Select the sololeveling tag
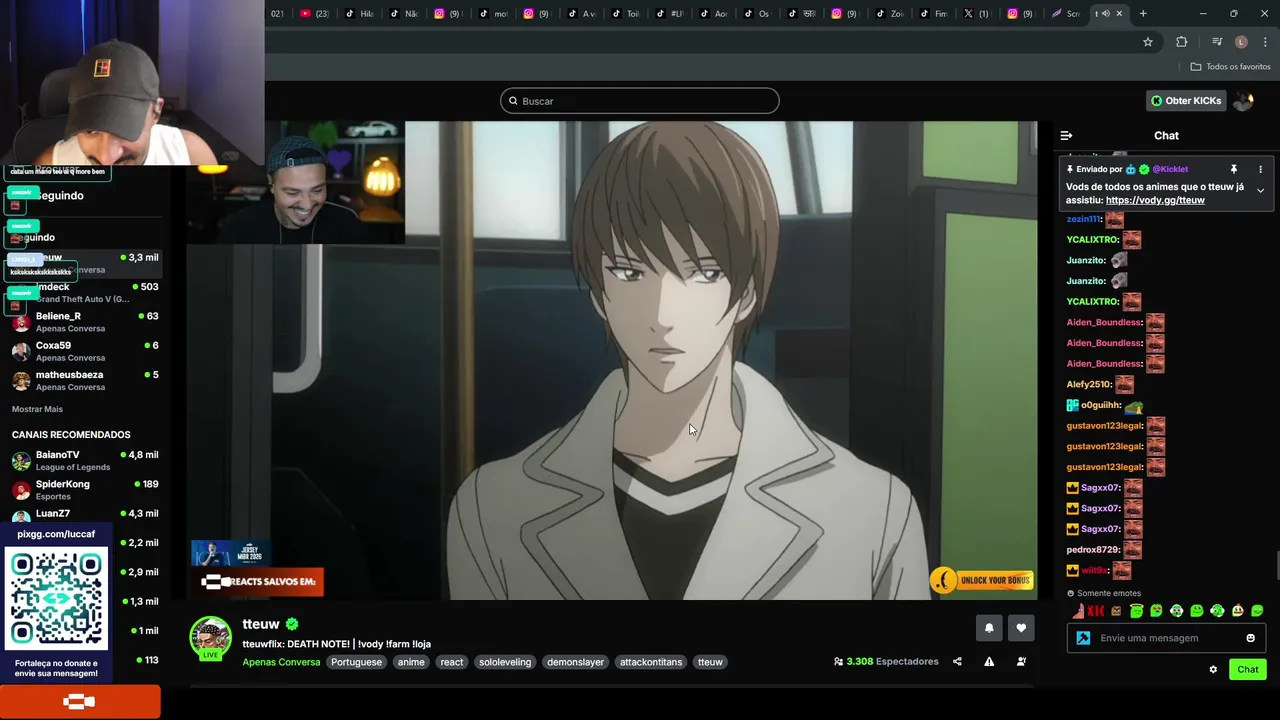The image size is (1280, 720). click(505, 662)
